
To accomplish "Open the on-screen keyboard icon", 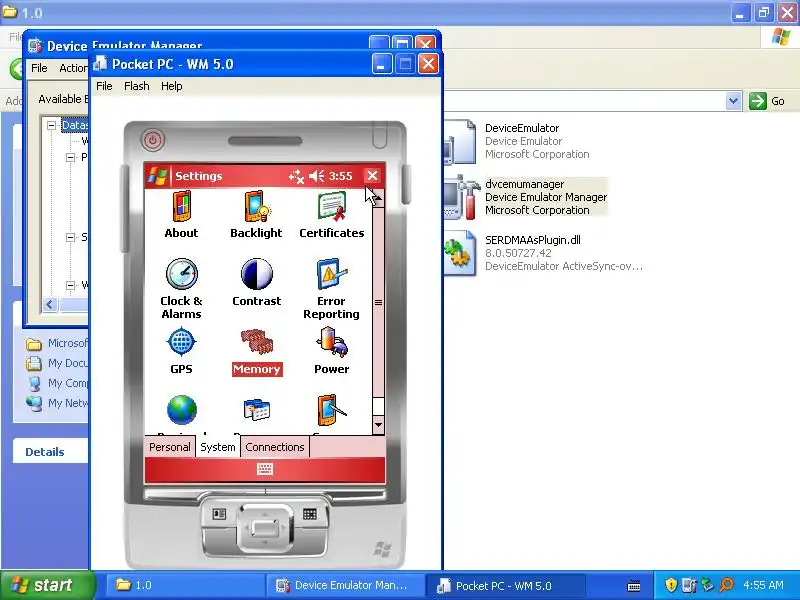I will tap(265, 469).
